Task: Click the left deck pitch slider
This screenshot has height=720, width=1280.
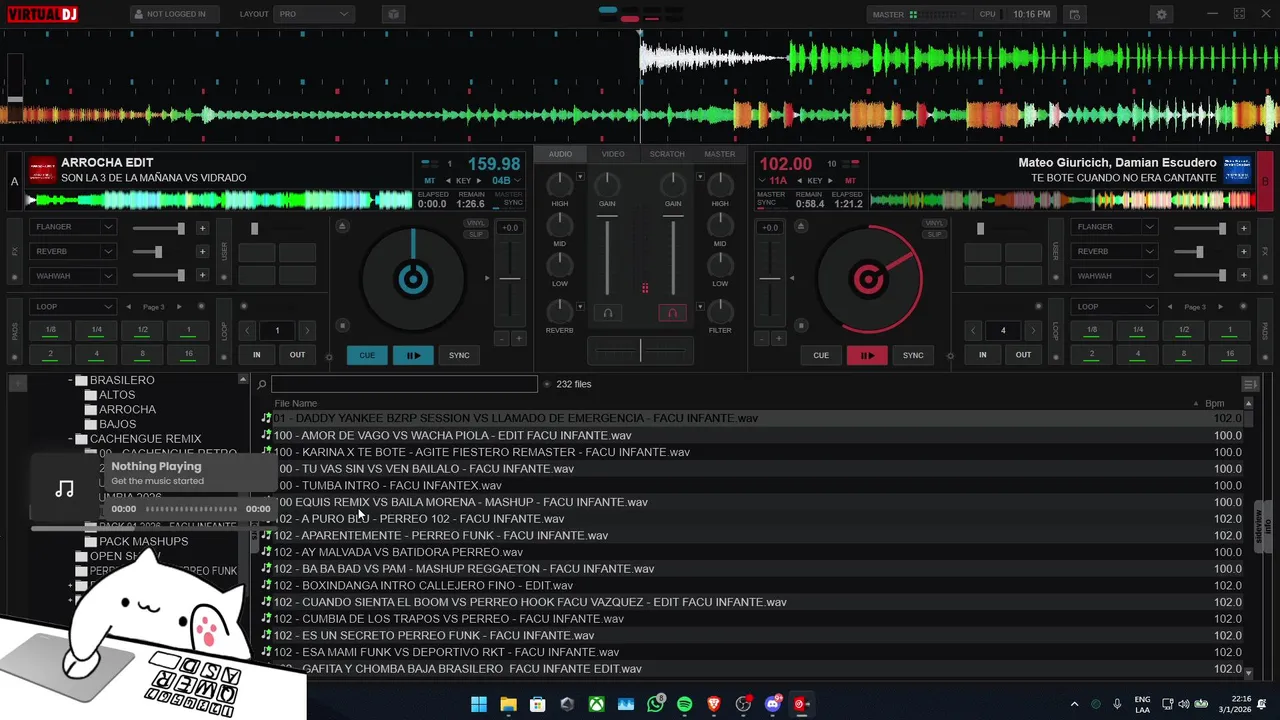Action: pyautogui.click(x=510, y=279)
